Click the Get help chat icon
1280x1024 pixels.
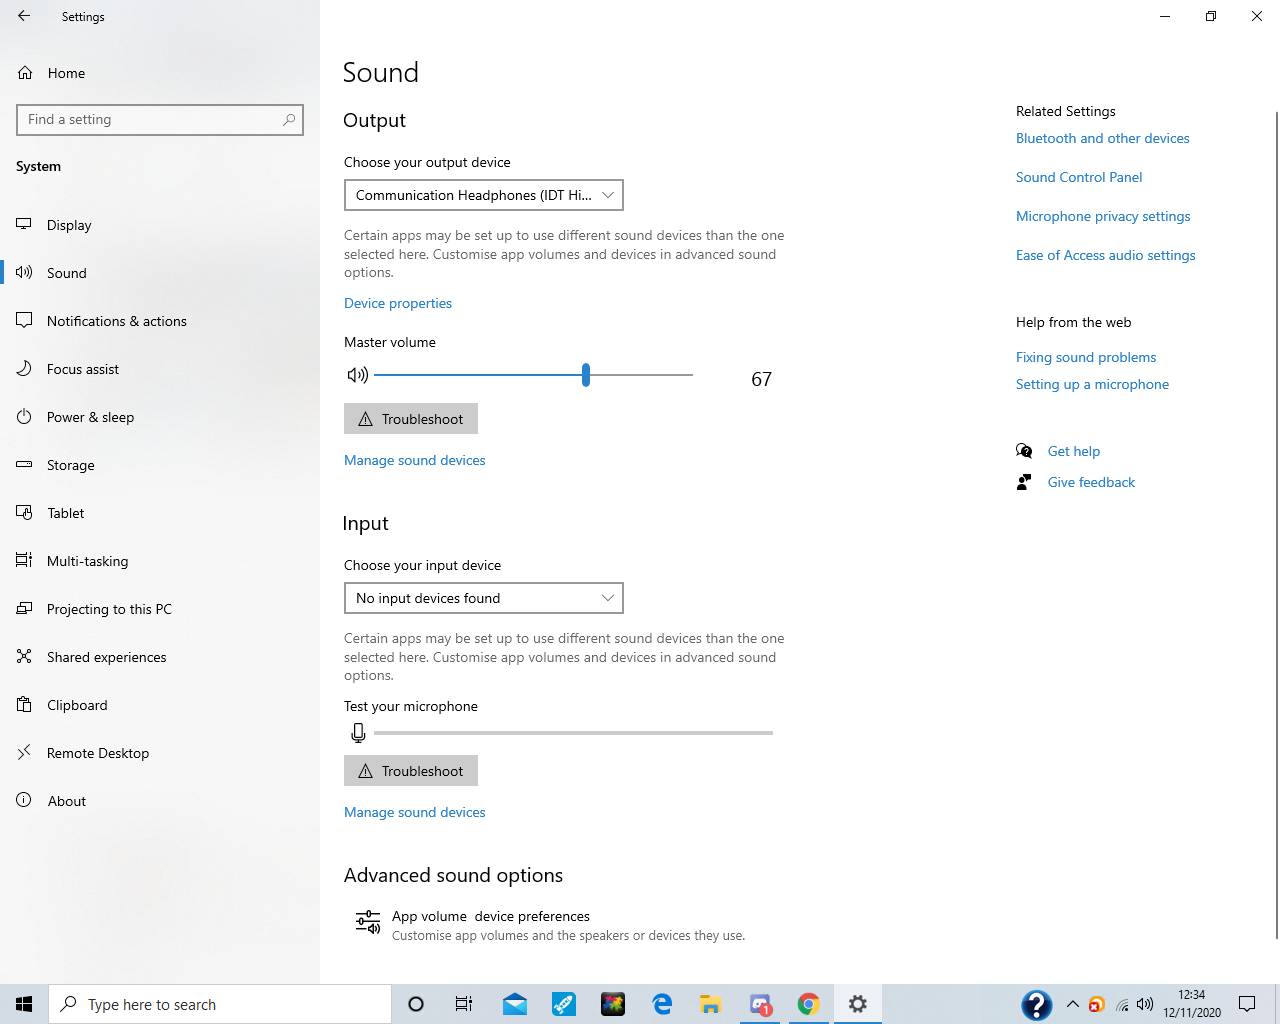tap(1024, 451)
